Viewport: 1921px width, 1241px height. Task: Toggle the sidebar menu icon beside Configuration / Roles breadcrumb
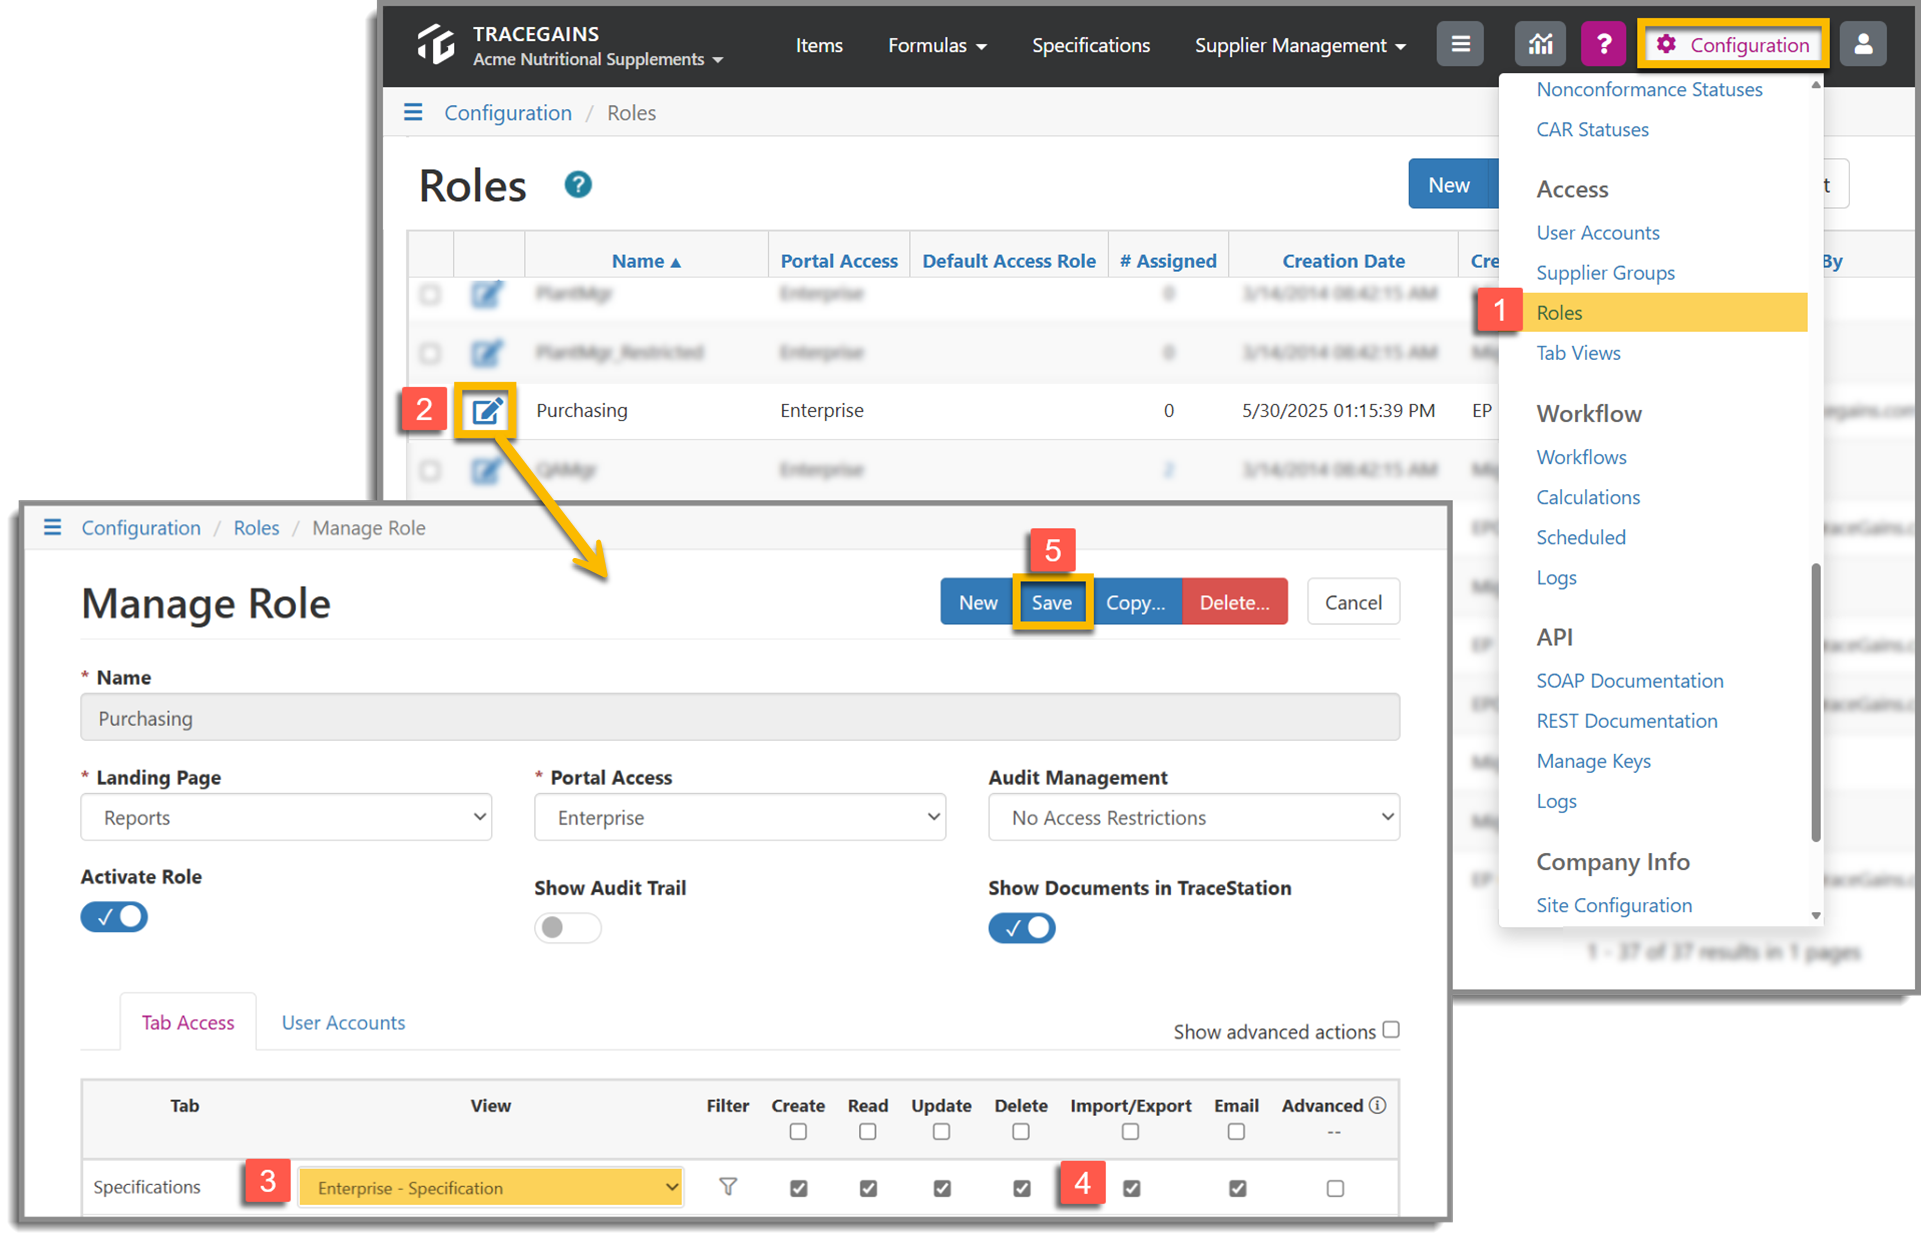(413, 112)
